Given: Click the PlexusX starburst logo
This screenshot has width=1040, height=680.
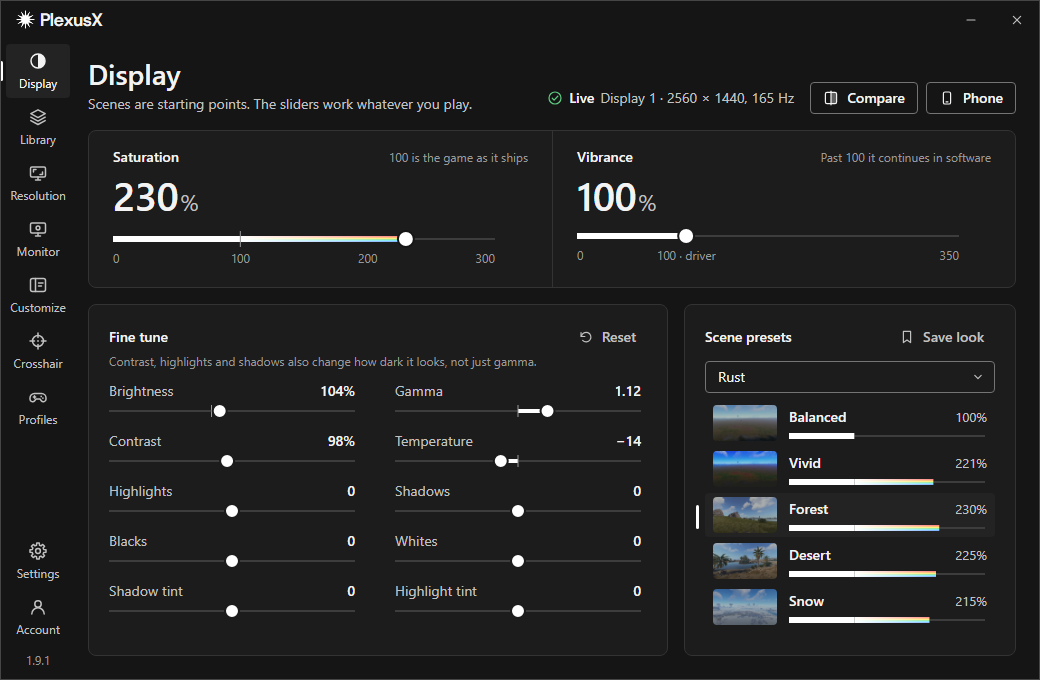Looking at the screenshot, I should point(25,20).
